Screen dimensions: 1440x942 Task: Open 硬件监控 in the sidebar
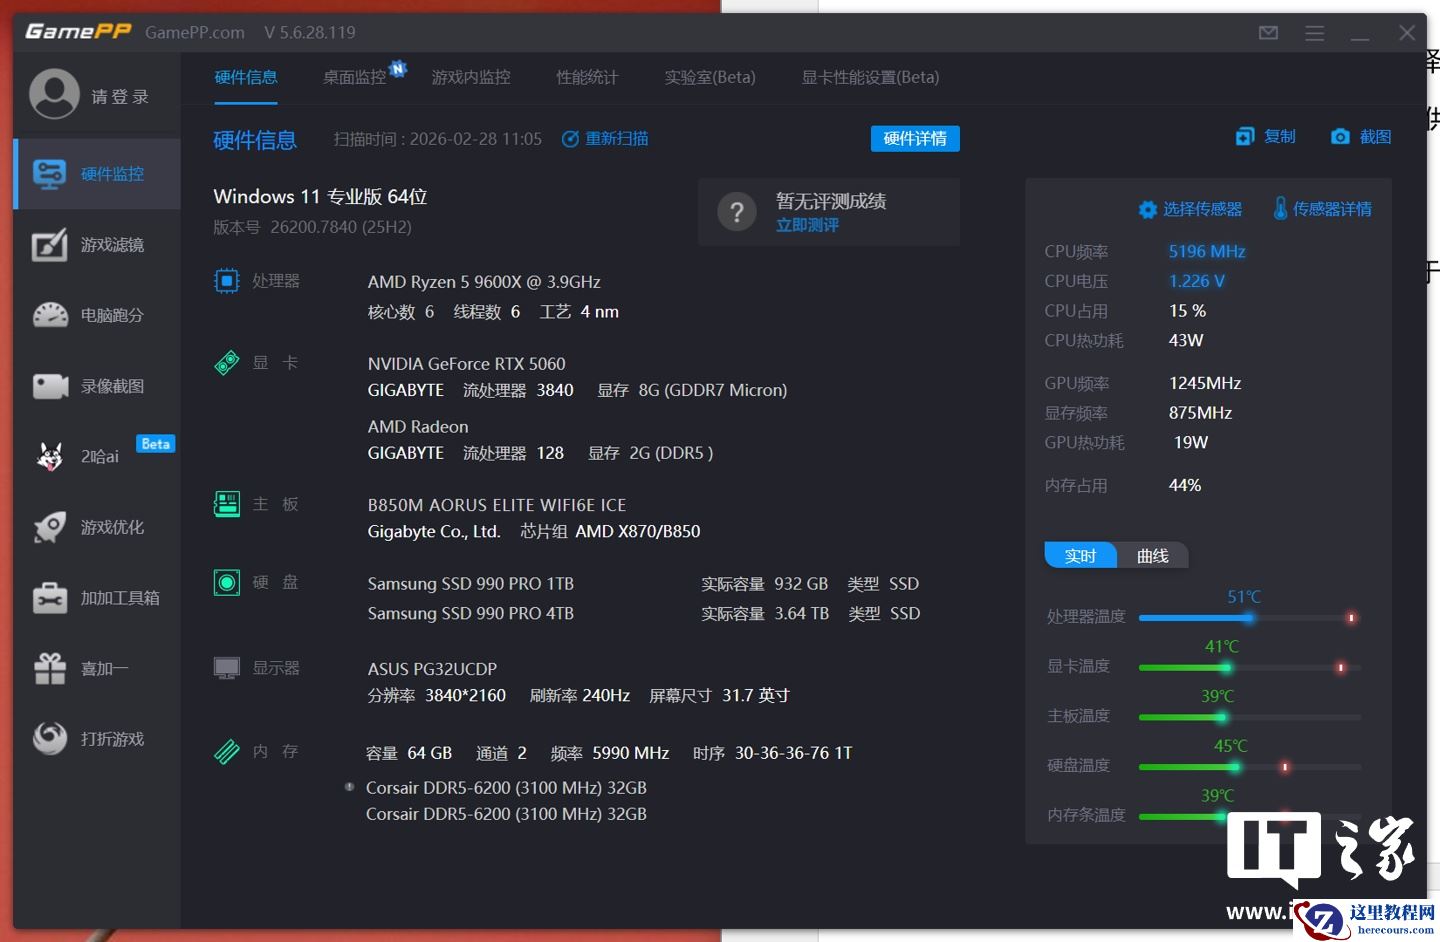coord(97,174)
